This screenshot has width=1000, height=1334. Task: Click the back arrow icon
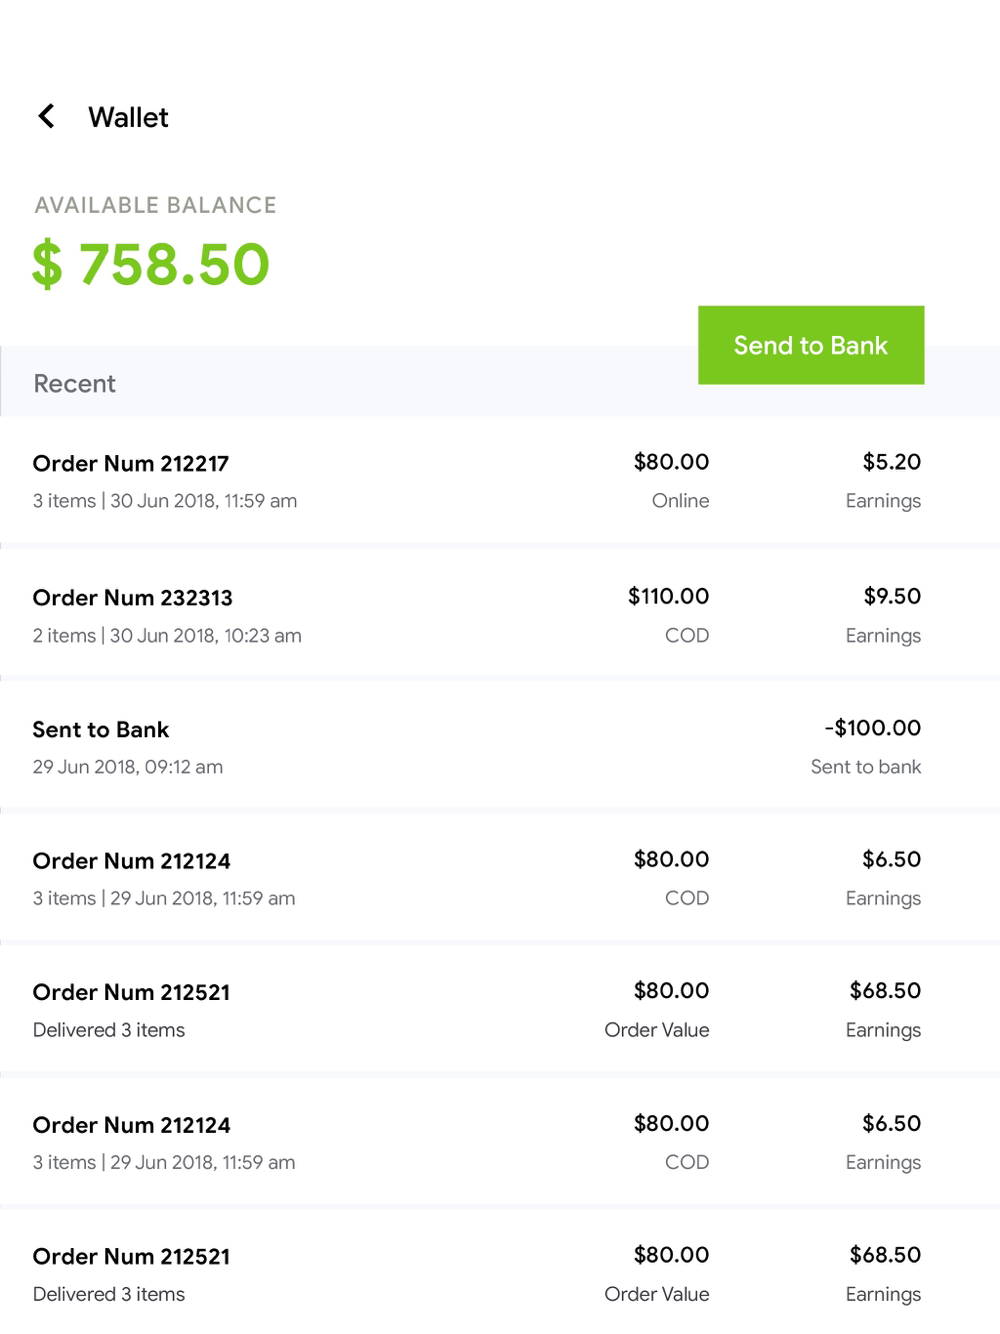tap(46, 116)
